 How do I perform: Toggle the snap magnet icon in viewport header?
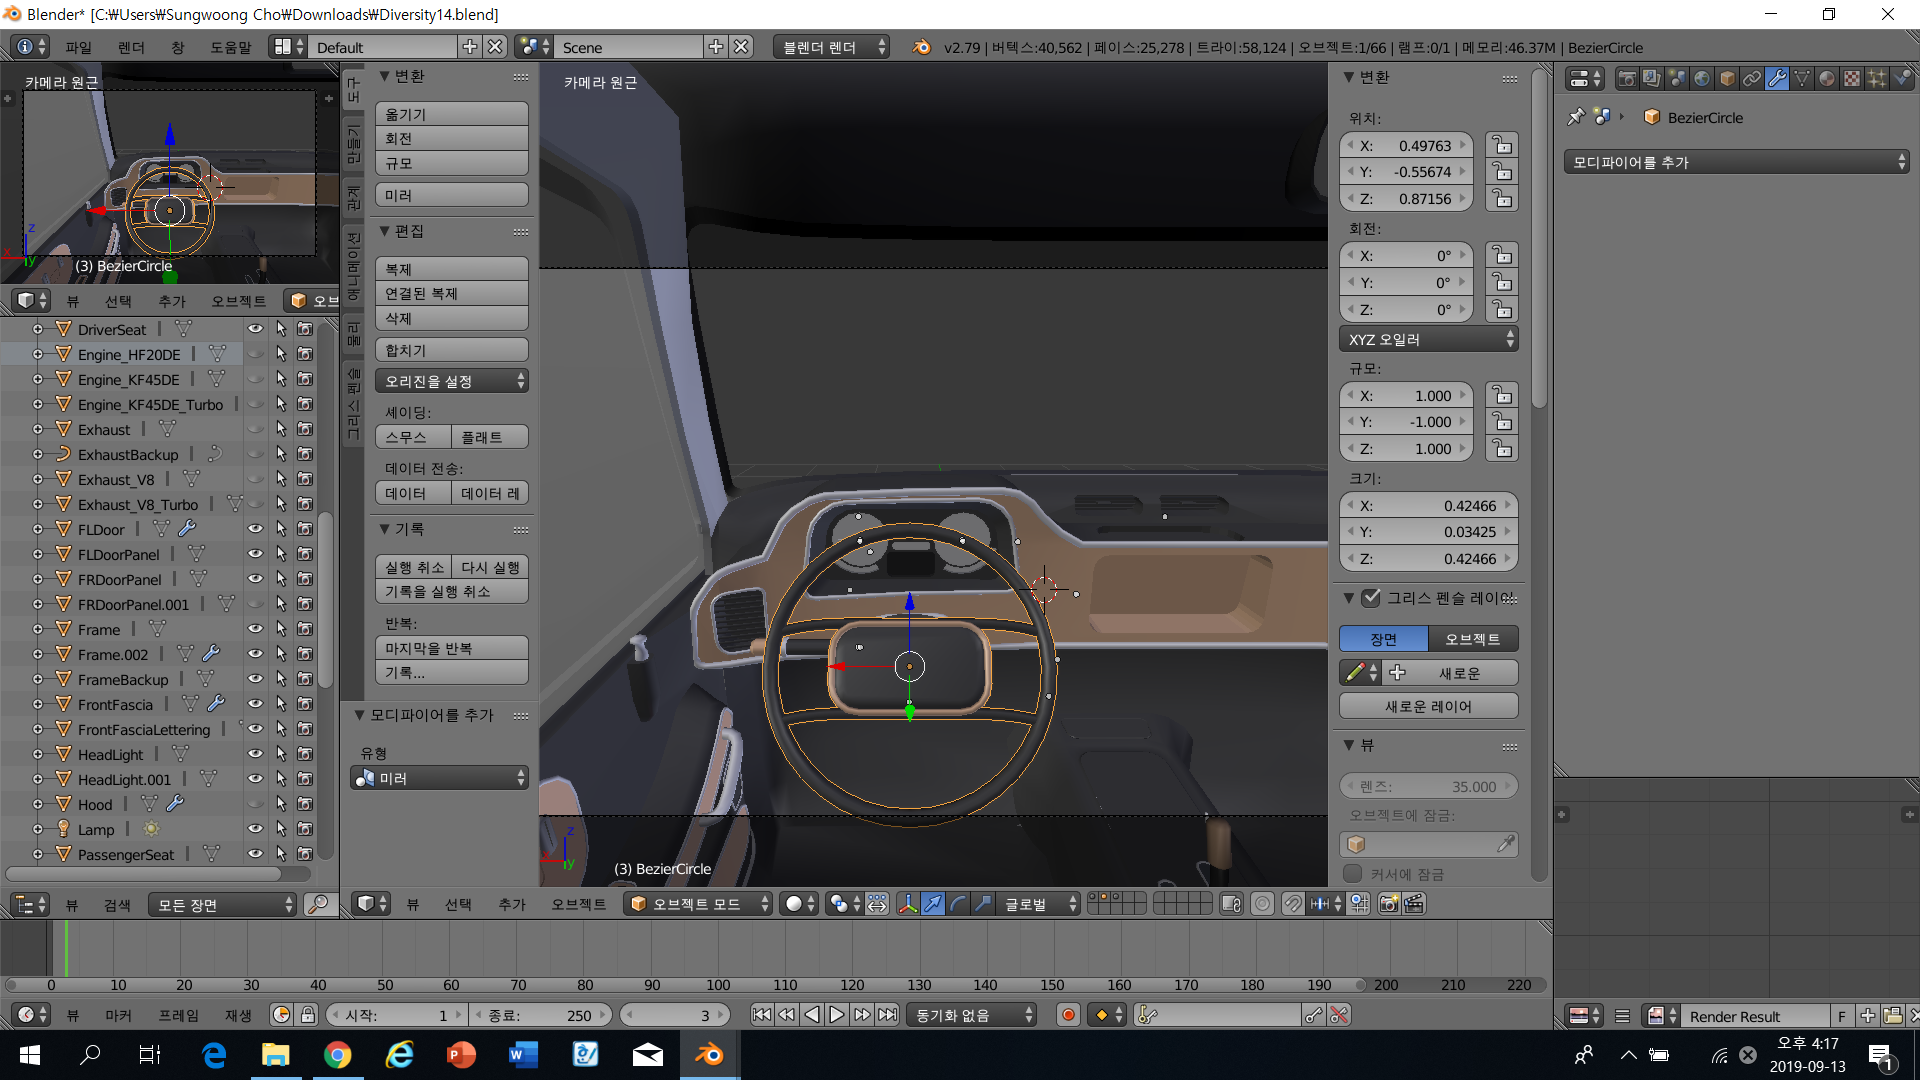point(1293,904)
